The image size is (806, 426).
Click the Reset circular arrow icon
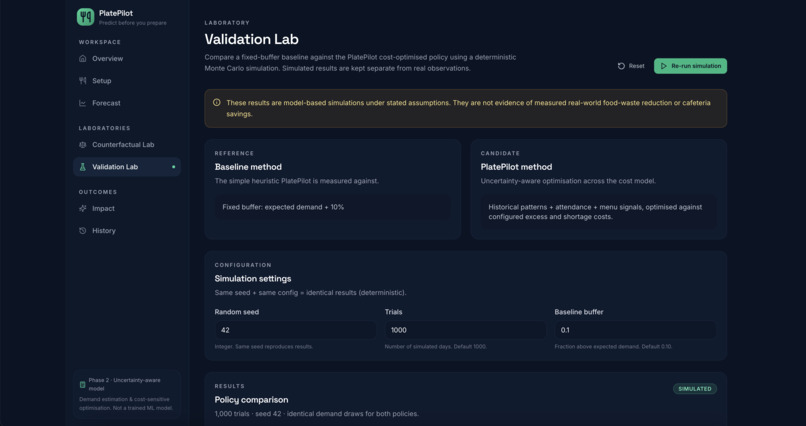tap(621, 66)
